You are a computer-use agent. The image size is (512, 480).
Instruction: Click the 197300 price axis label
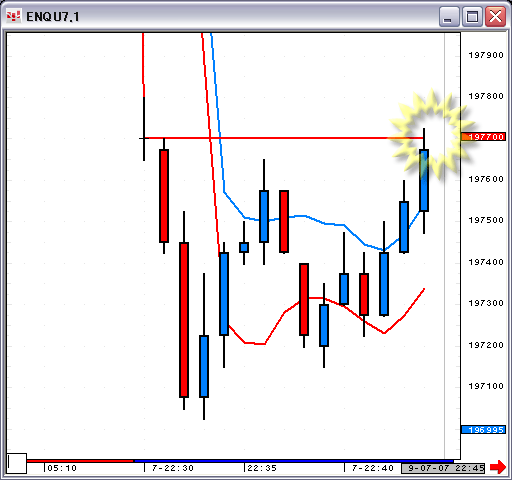[486, 303]
